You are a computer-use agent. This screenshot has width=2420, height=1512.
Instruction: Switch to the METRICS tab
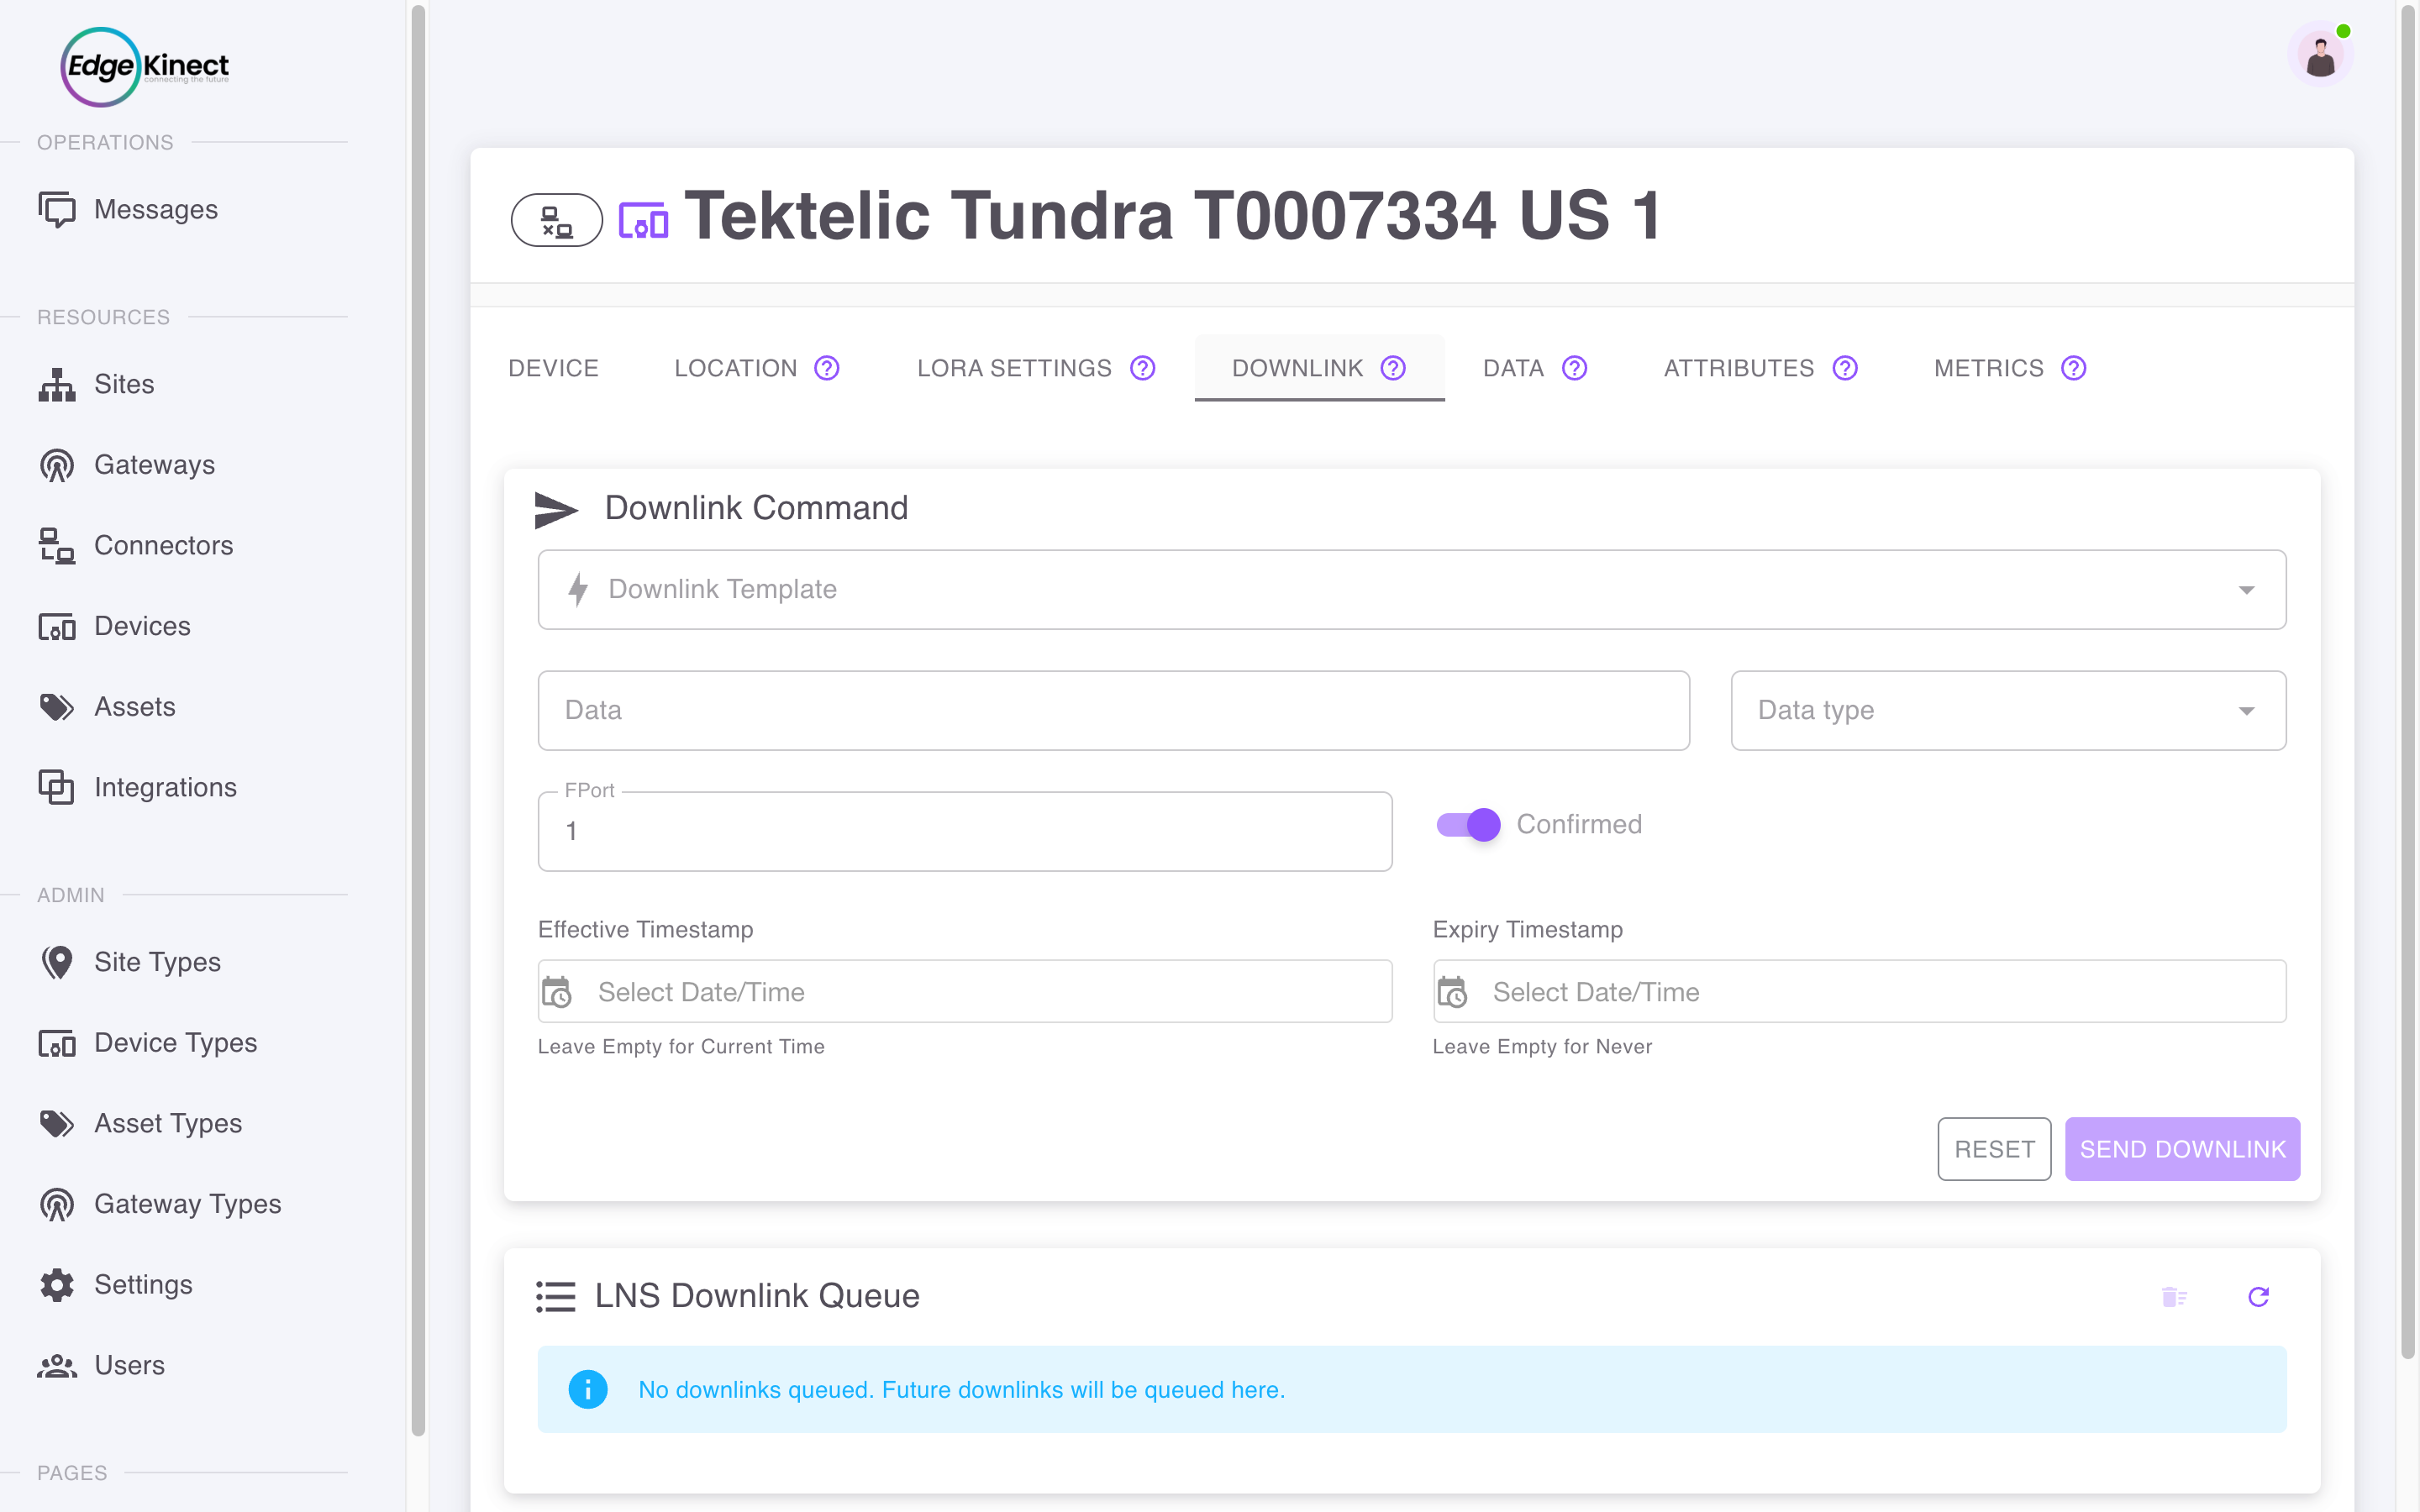pyautogui.click(x=2010, y=368)
